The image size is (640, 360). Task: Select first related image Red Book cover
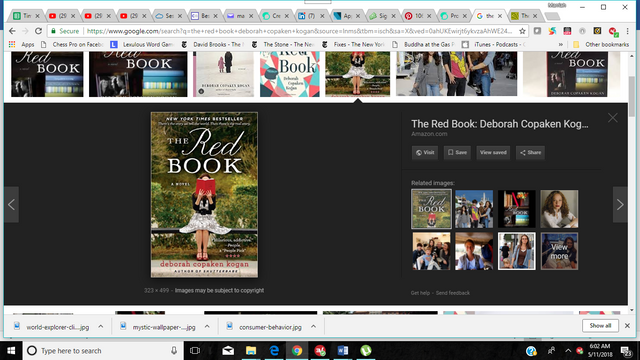pyautogui.click(x=431, y=209)
